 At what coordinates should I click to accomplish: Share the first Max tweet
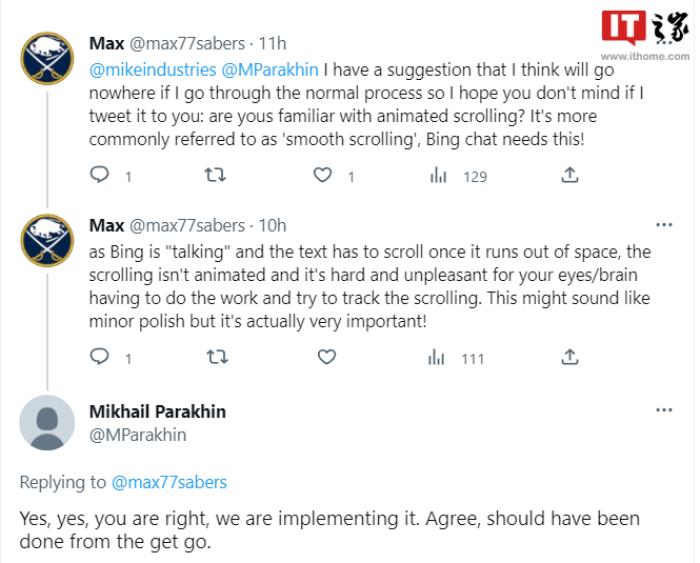coord(569,176)
